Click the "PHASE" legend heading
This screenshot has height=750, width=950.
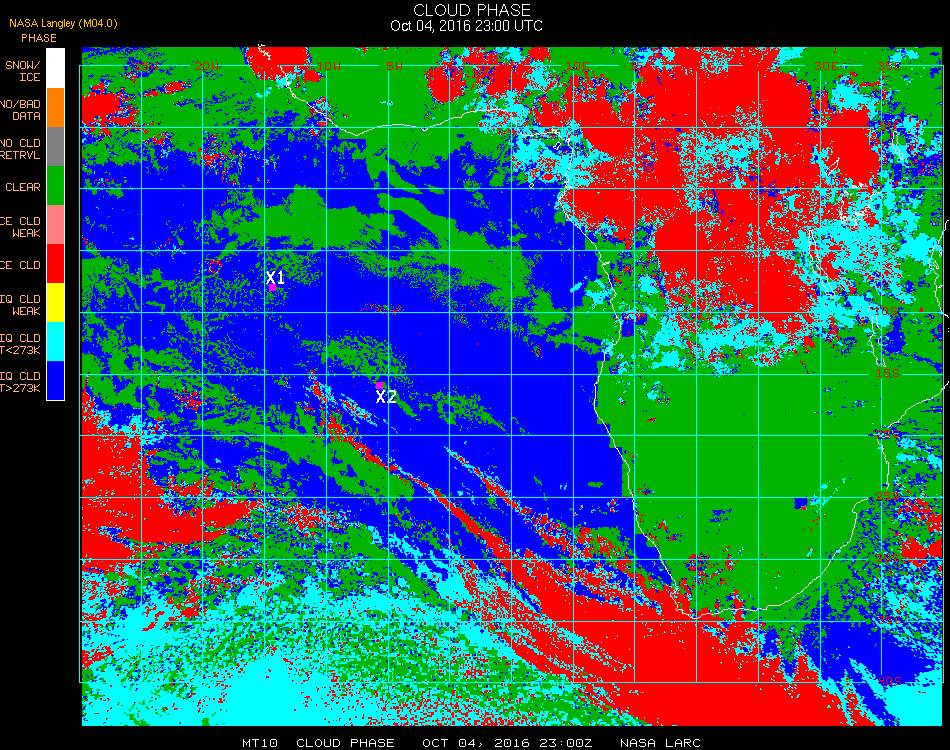click(39, 38)
